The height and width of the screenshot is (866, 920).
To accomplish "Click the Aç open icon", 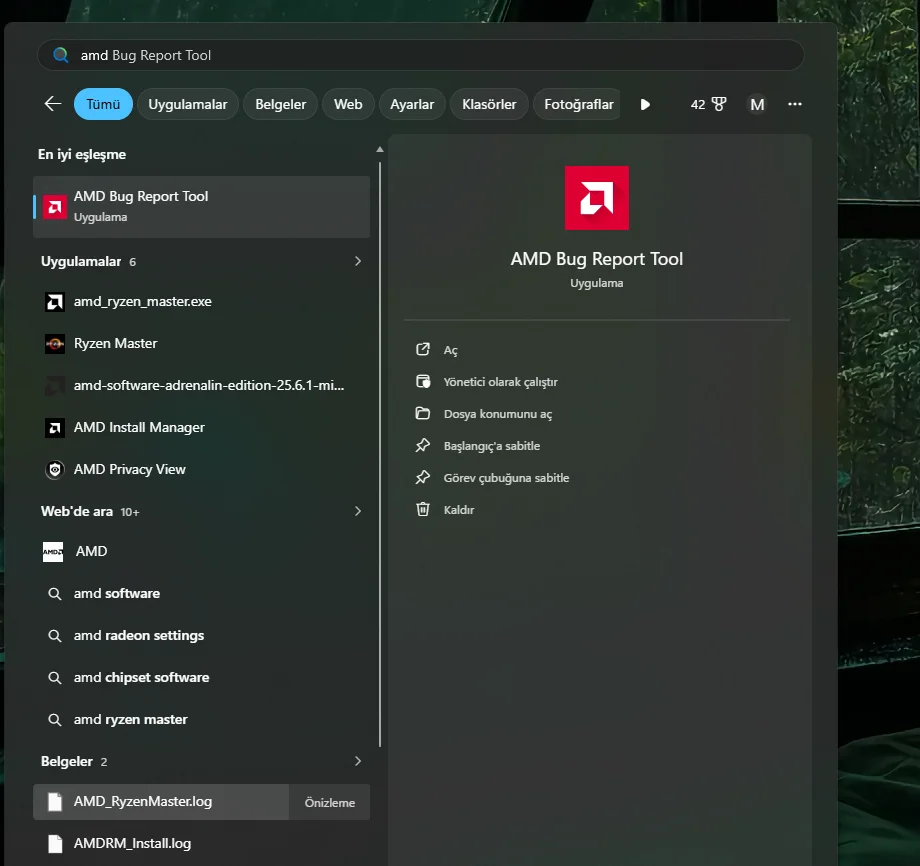I will (423, 349).
